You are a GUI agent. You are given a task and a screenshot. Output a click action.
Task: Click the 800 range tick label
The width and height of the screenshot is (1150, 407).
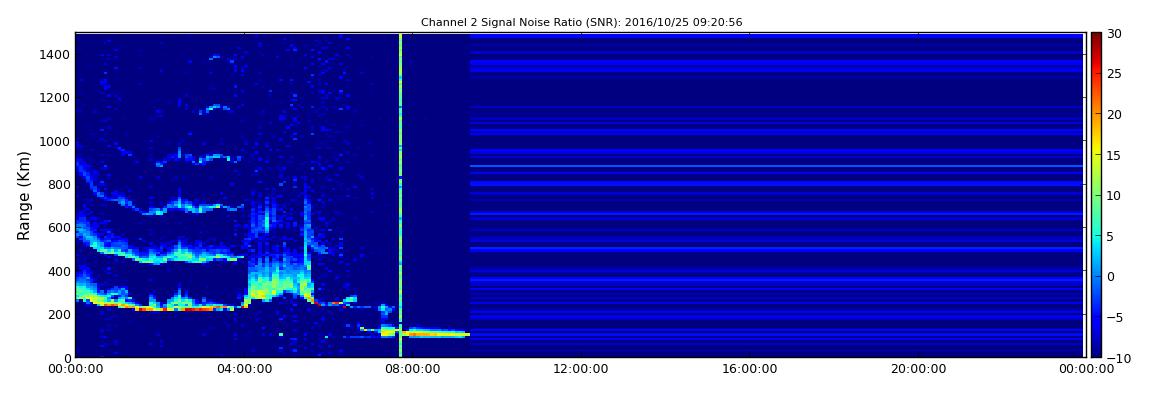click(59, 184)
